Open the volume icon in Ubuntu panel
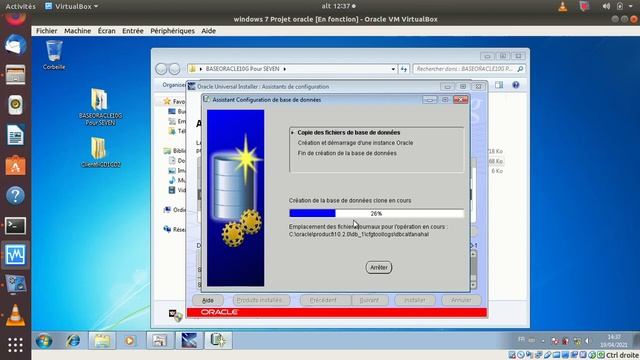 coord(606,6)
